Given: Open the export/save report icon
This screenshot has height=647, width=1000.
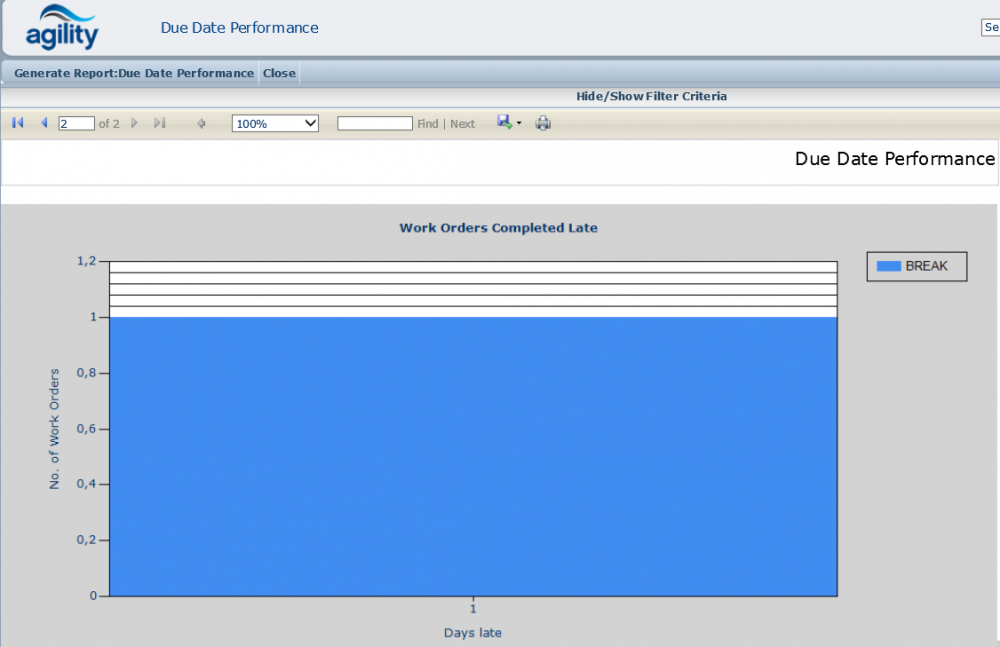Looking at the screenshot, I should (502, 122).
